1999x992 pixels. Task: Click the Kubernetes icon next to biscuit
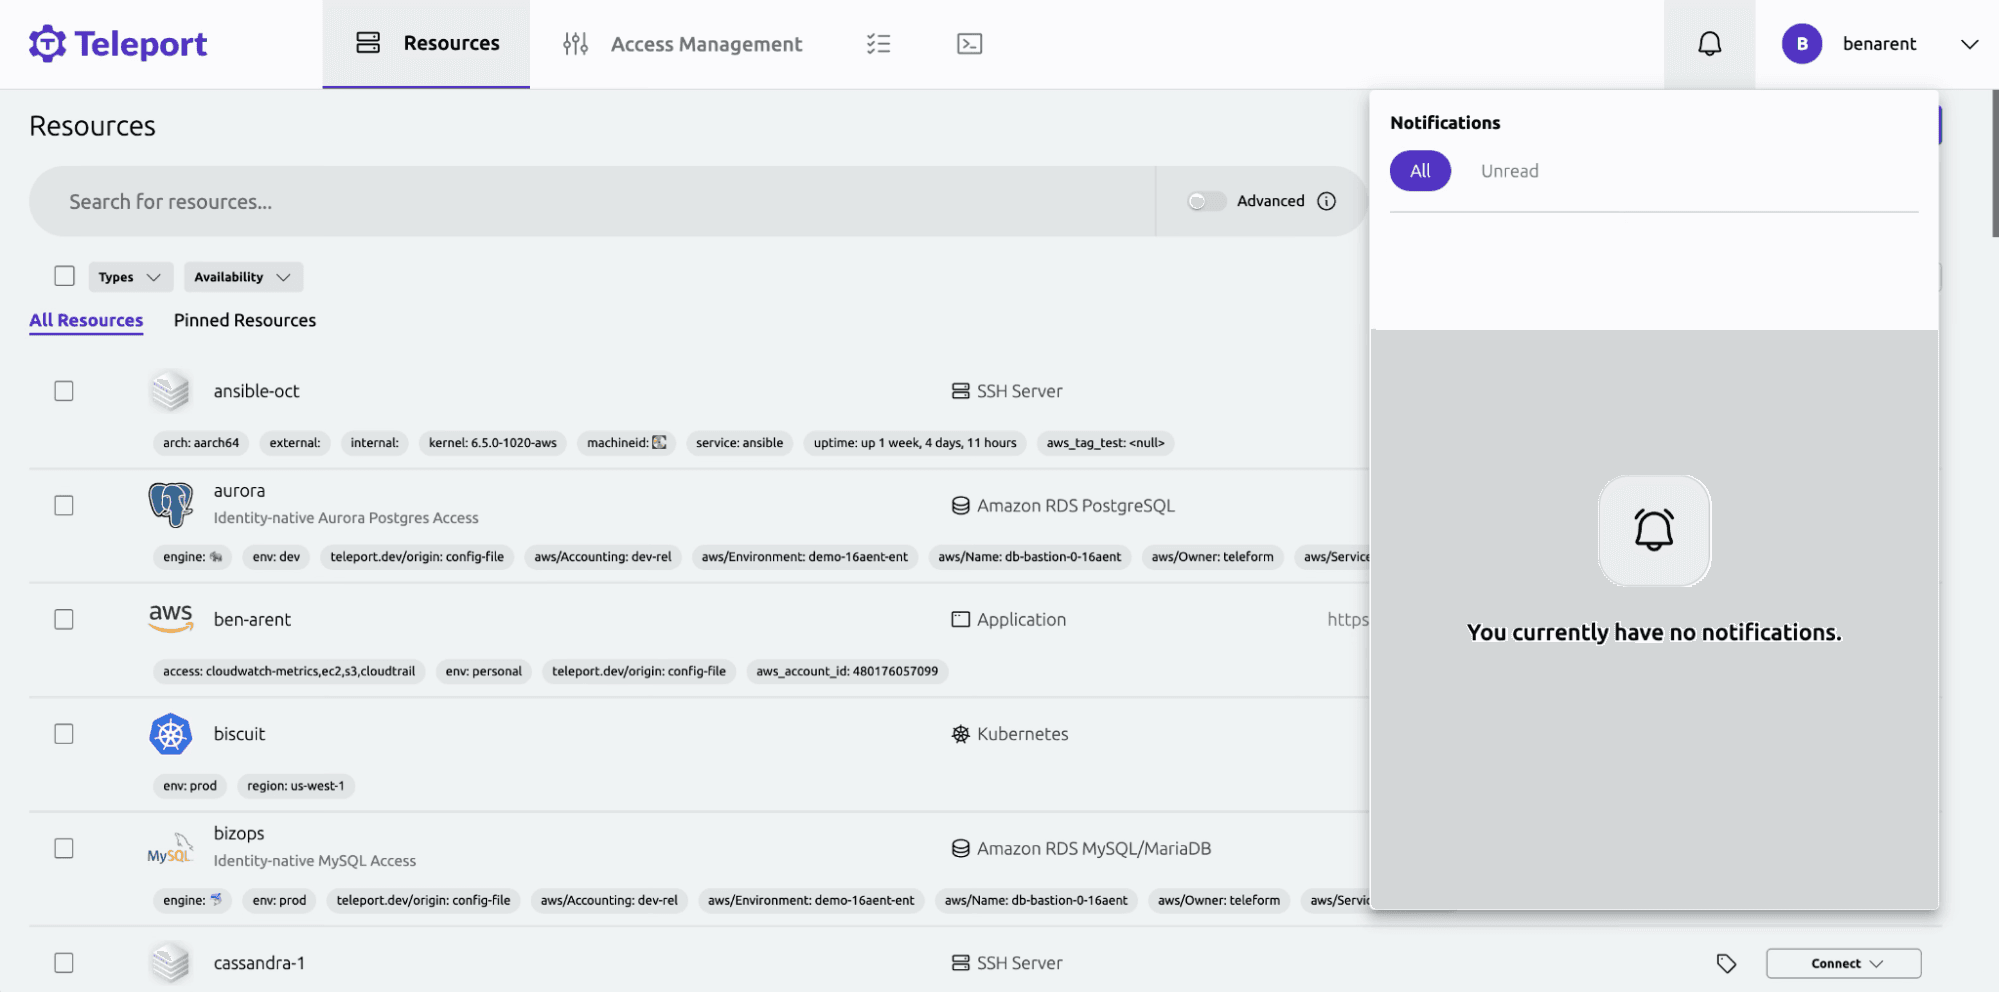pos(170,733)
